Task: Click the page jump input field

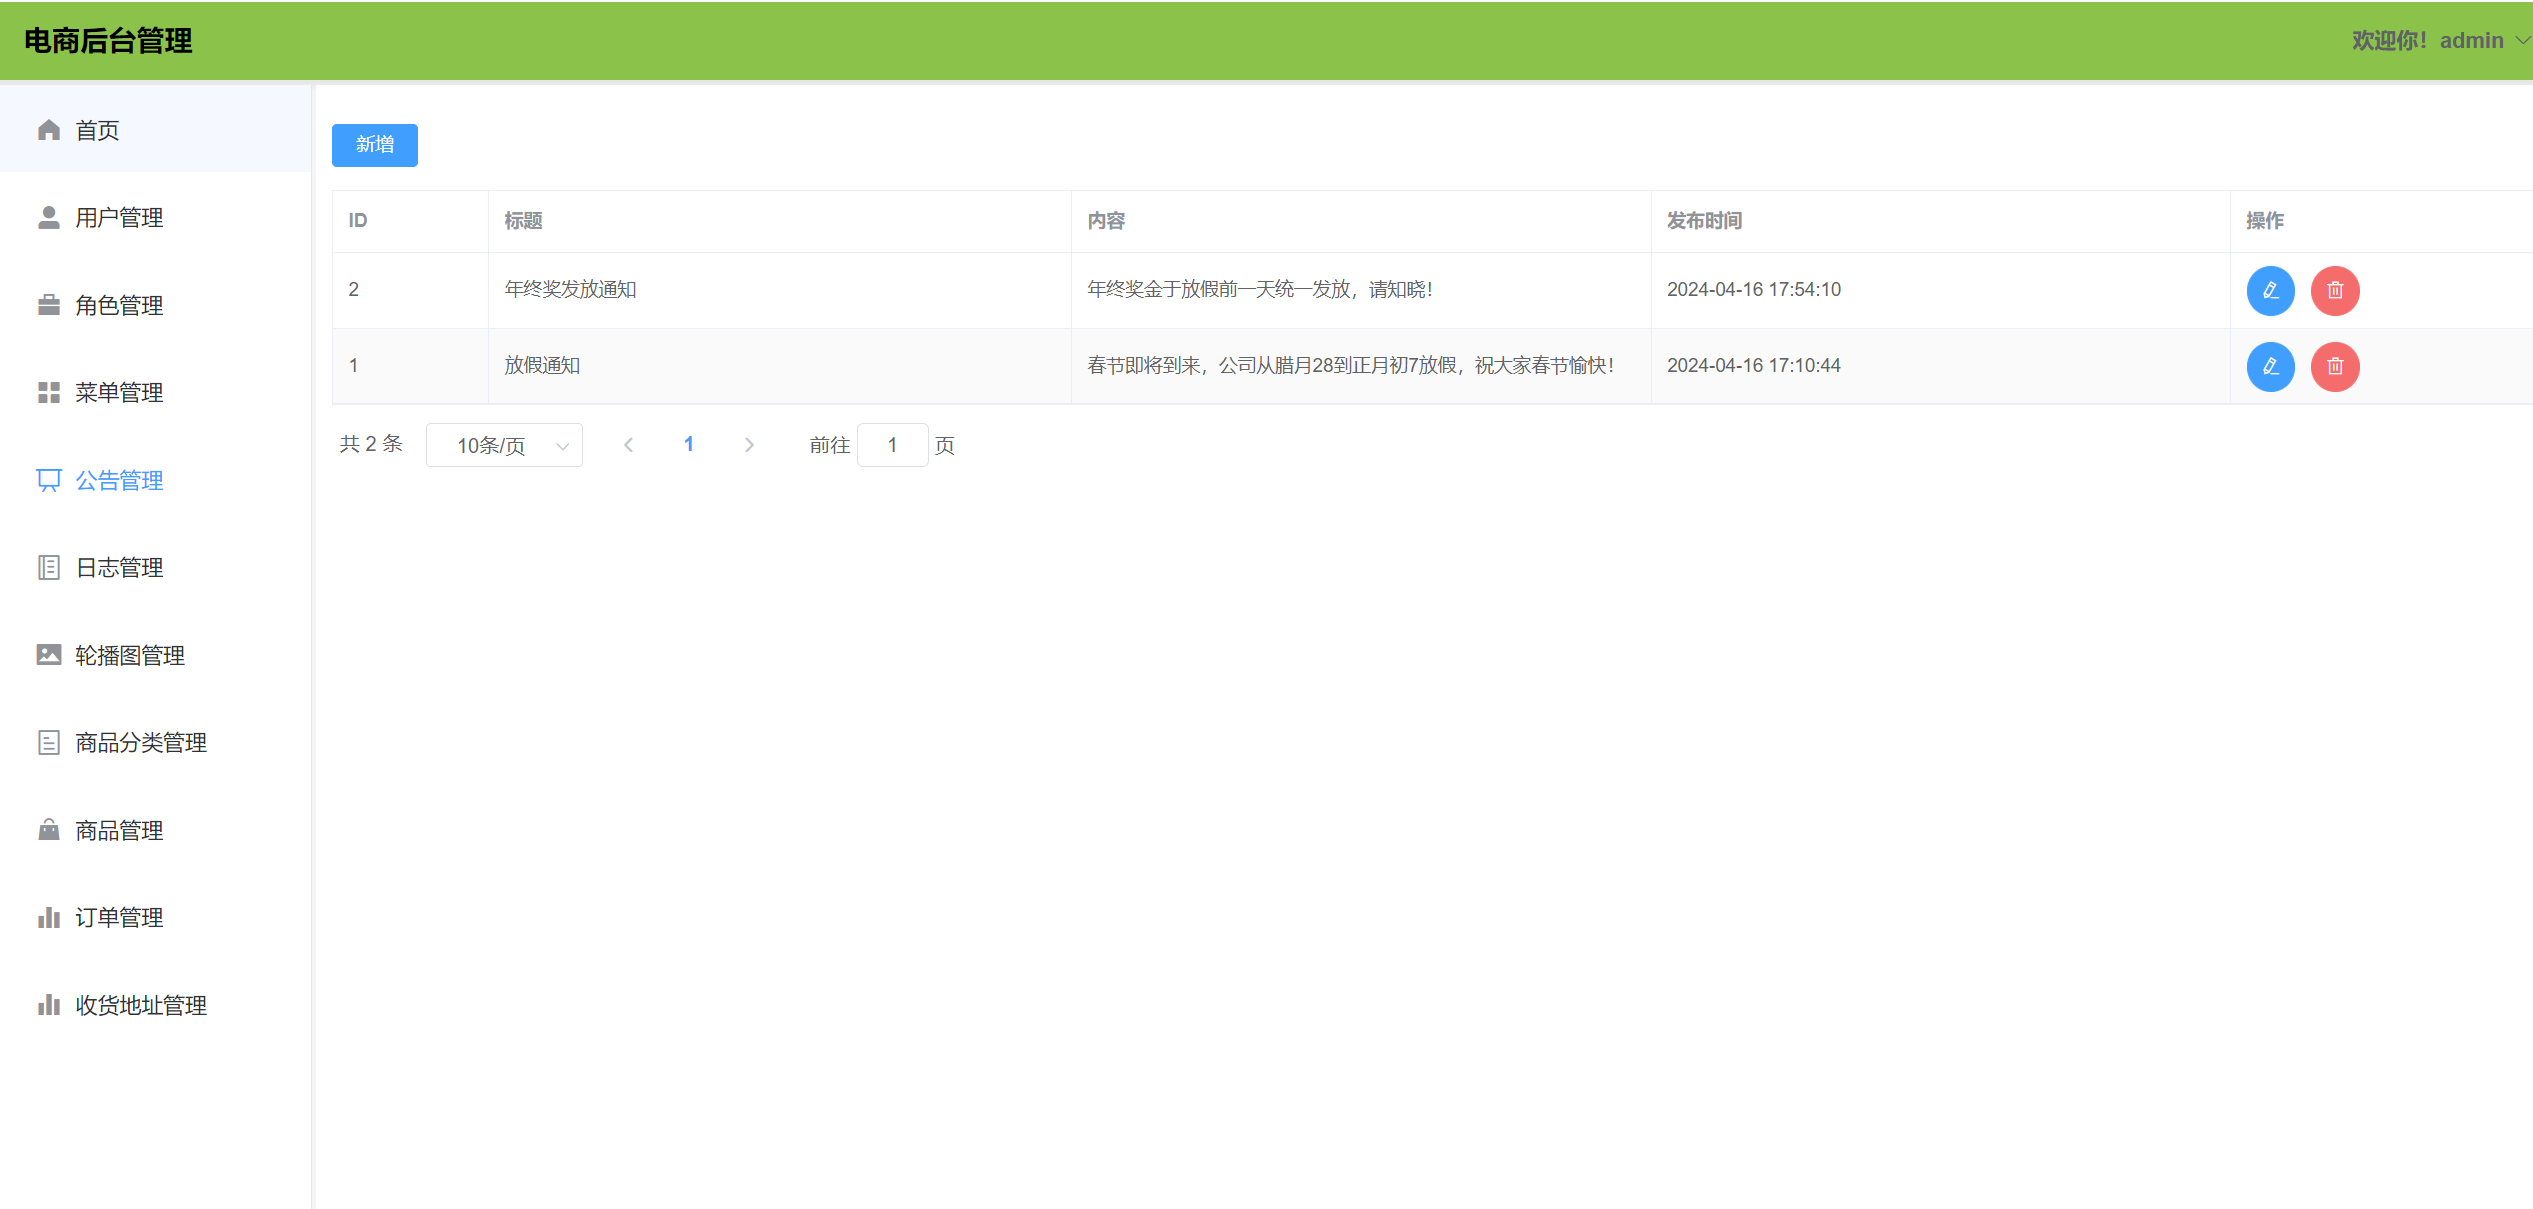Action: (x=892, y=444)
